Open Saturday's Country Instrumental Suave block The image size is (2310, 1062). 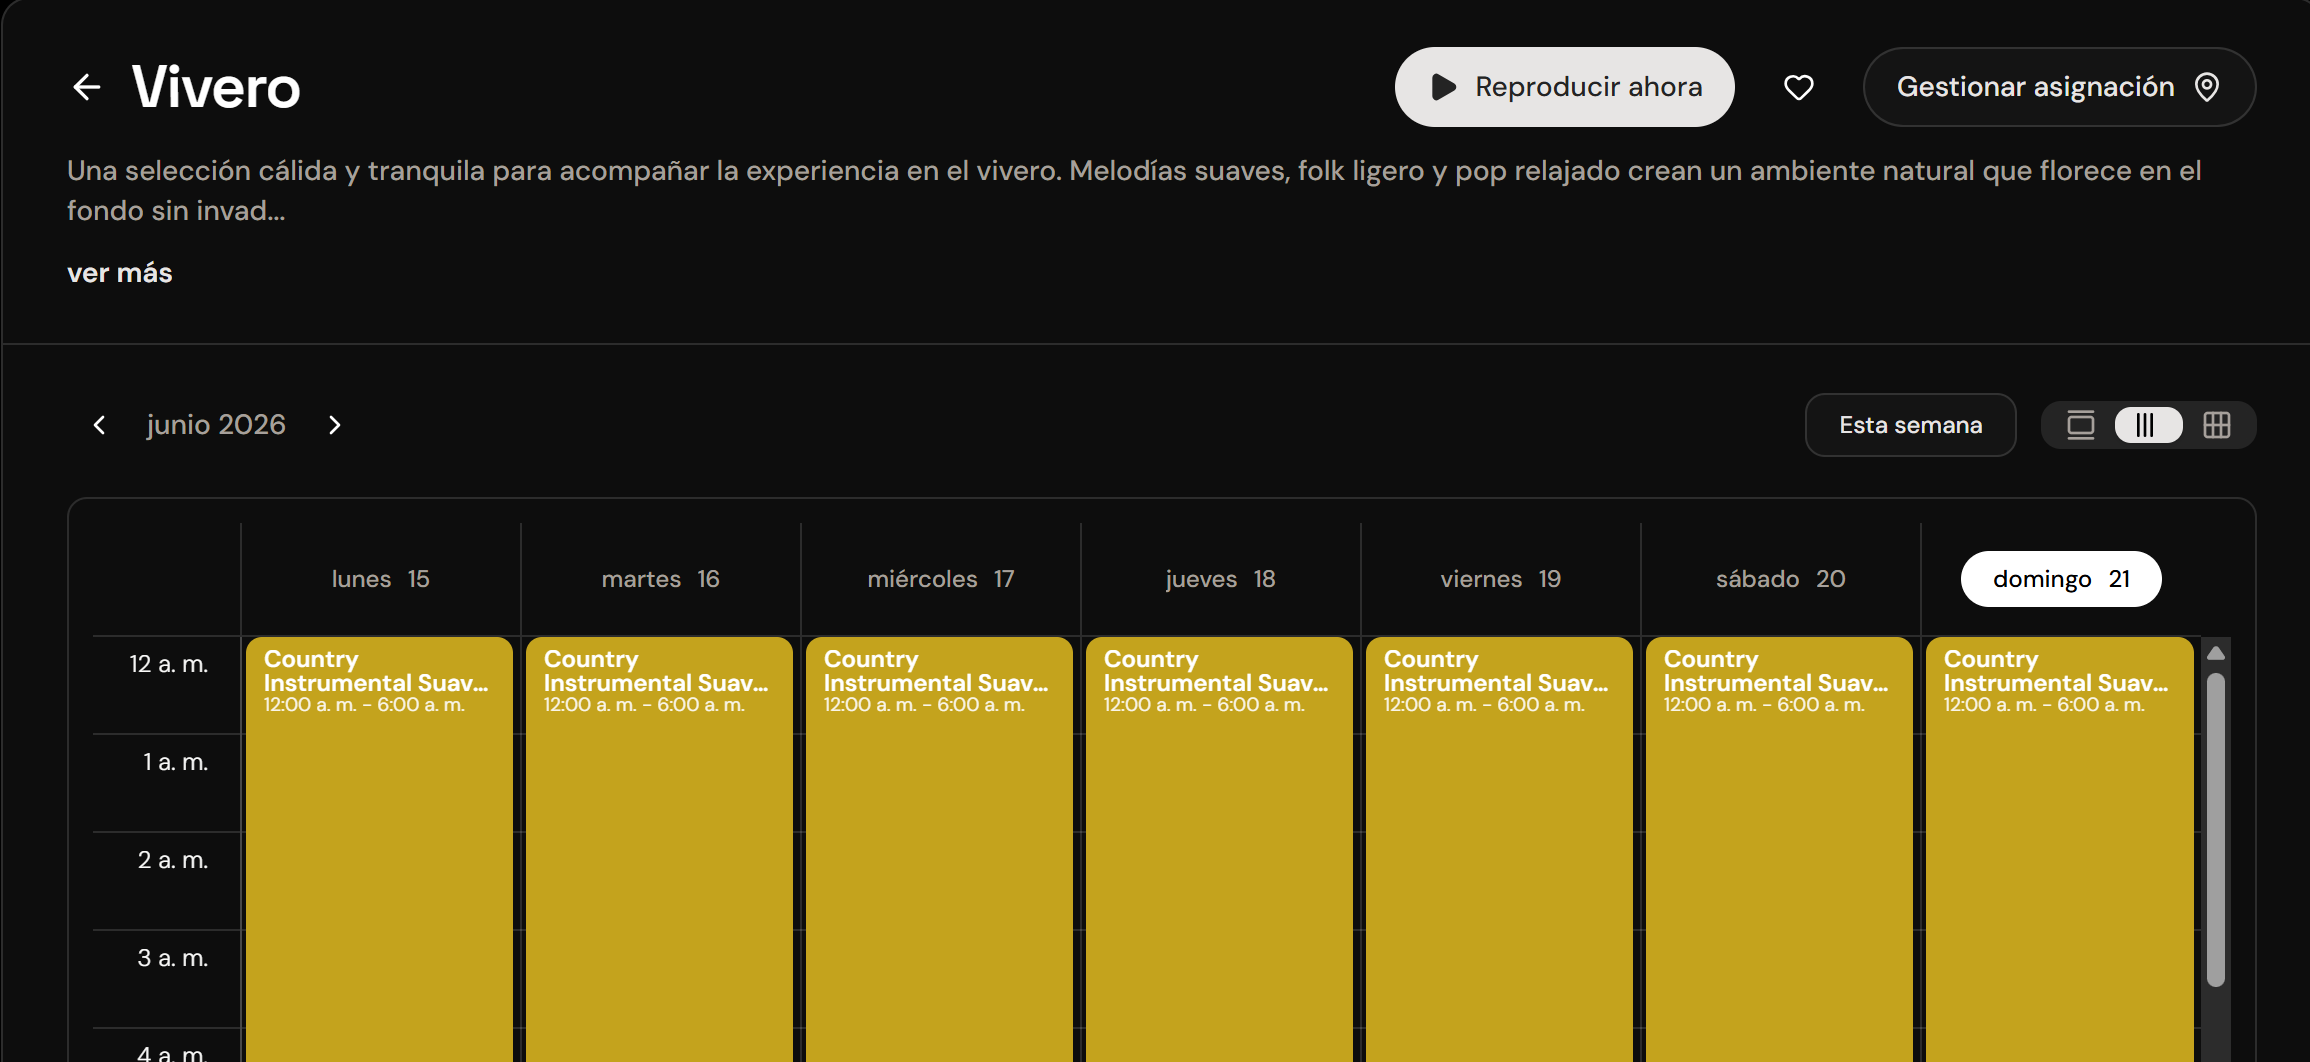click(1779, 850)
